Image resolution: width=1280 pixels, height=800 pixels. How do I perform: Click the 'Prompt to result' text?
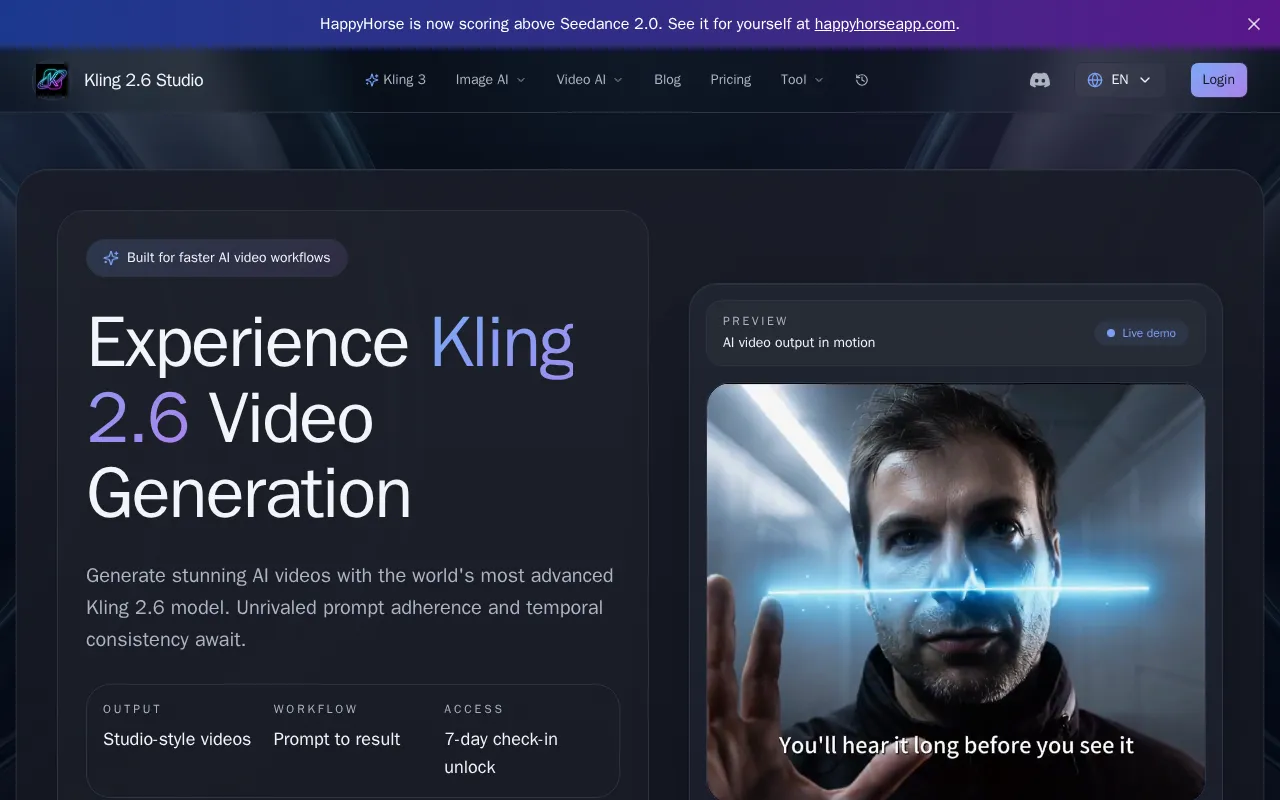(x=337, y=739)
